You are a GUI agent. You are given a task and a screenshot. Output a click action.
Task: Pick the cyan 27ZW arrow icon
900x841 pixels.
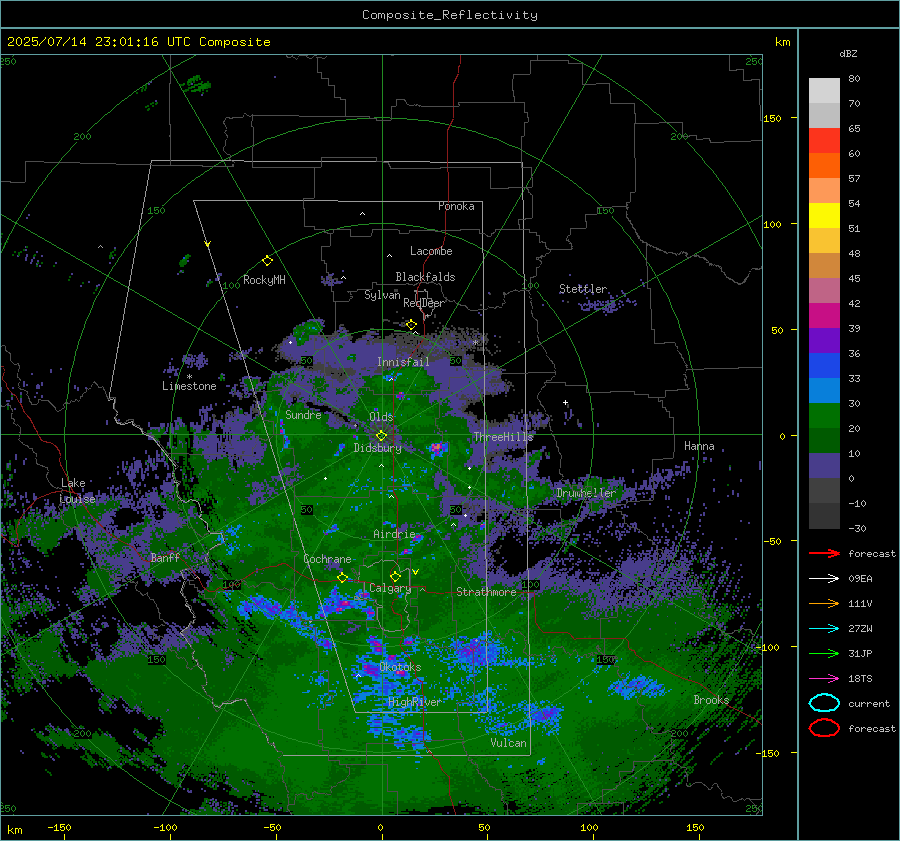coord(824,629)
